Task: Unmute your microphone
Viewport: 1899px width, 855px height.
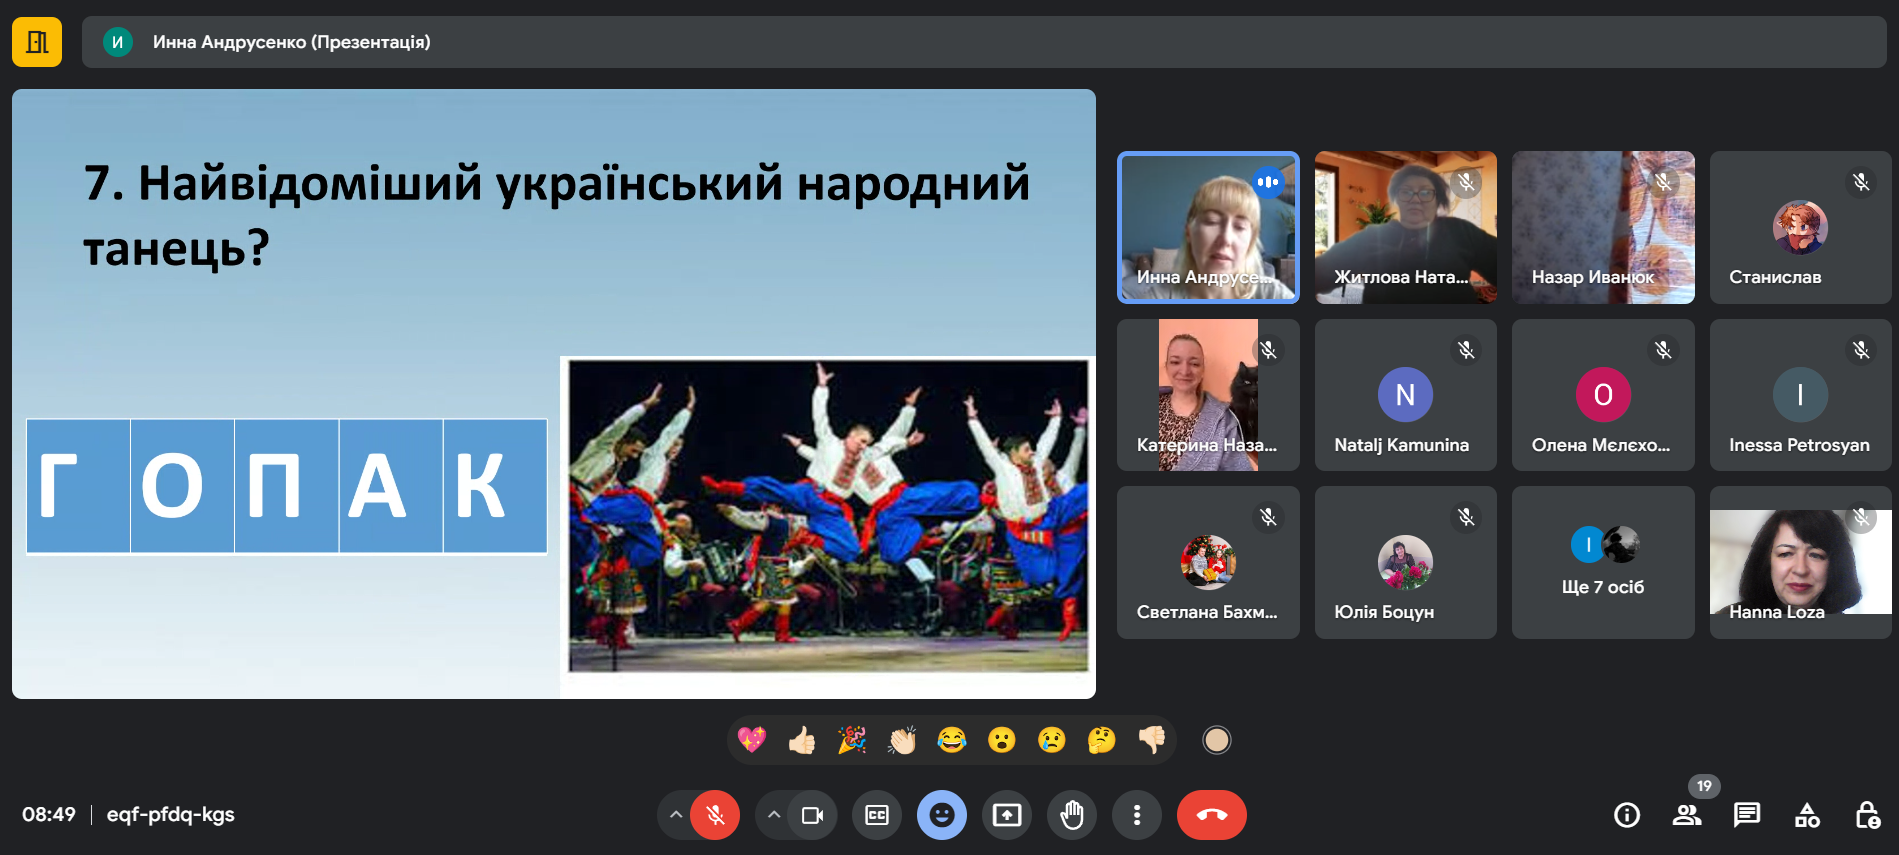Action: click(x=715, y=815)
